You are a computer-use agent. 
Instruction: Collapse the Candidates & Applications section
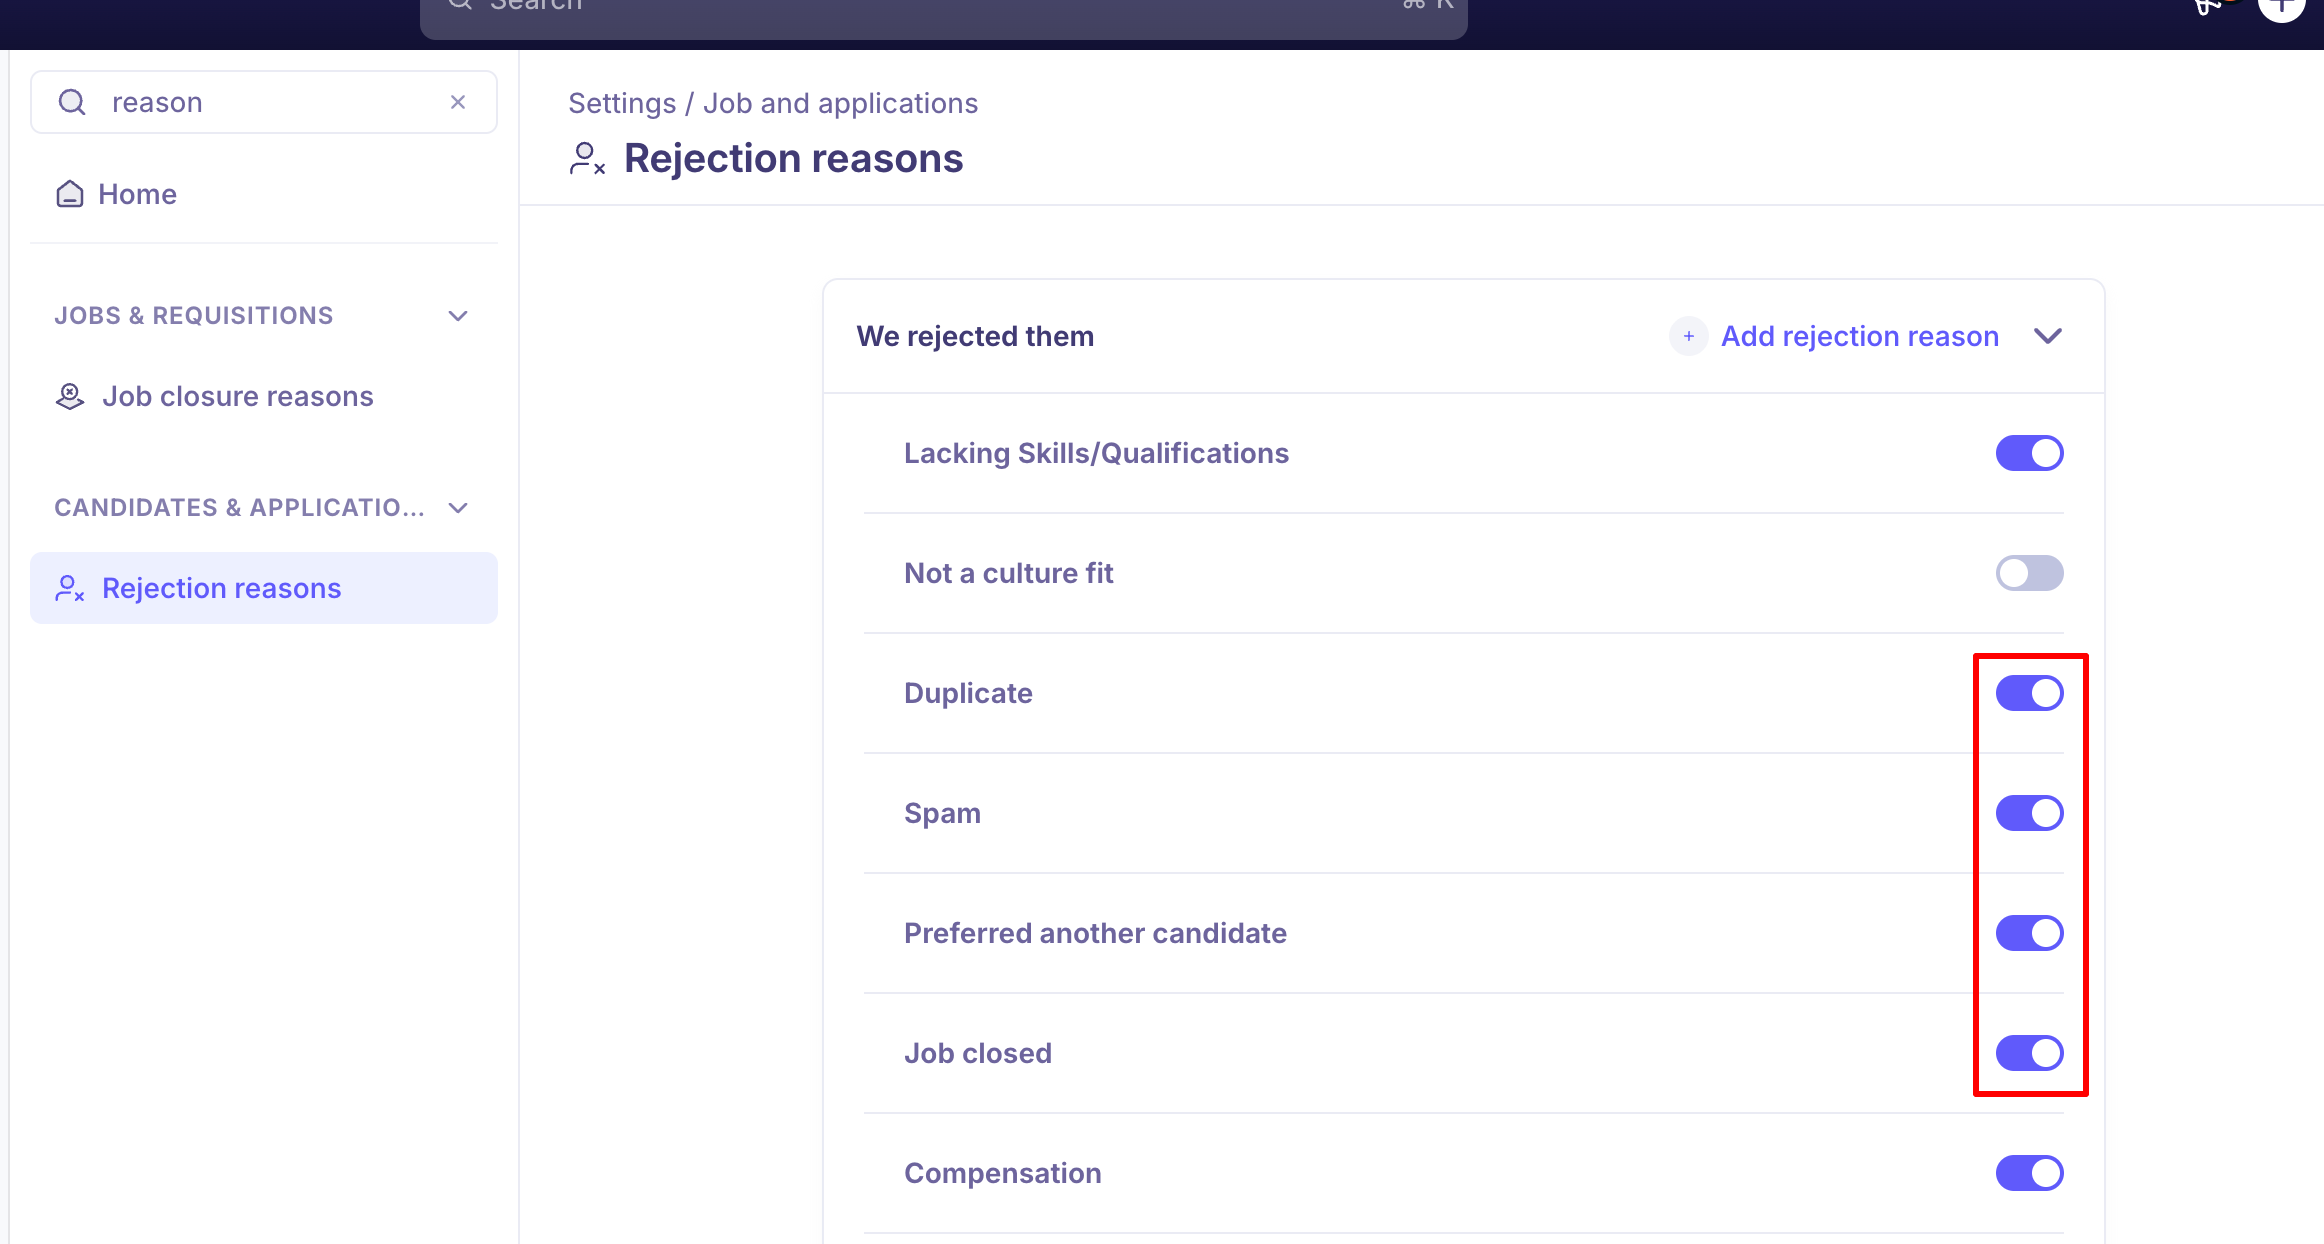pos(458,508)
